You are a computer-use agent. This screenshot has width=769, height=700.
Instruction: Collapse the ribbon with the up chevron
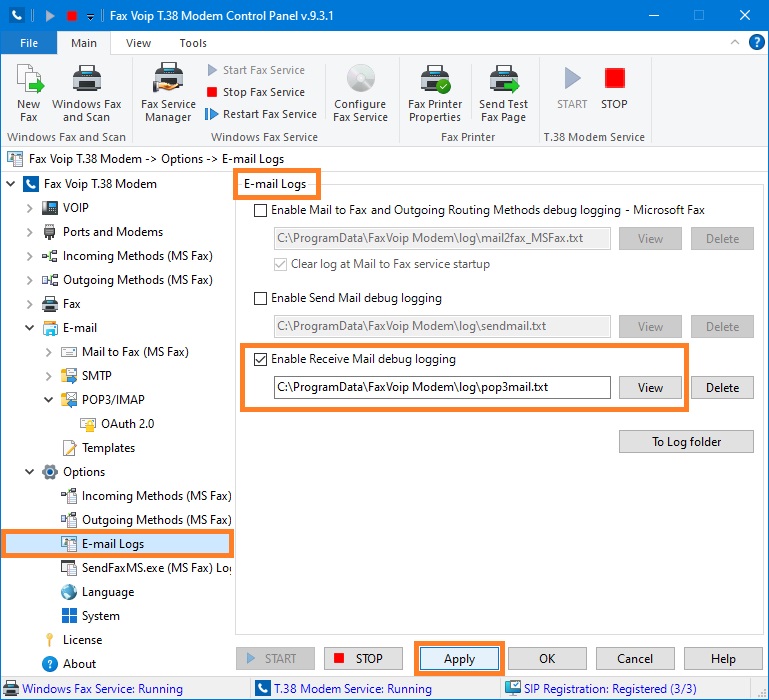734,42
